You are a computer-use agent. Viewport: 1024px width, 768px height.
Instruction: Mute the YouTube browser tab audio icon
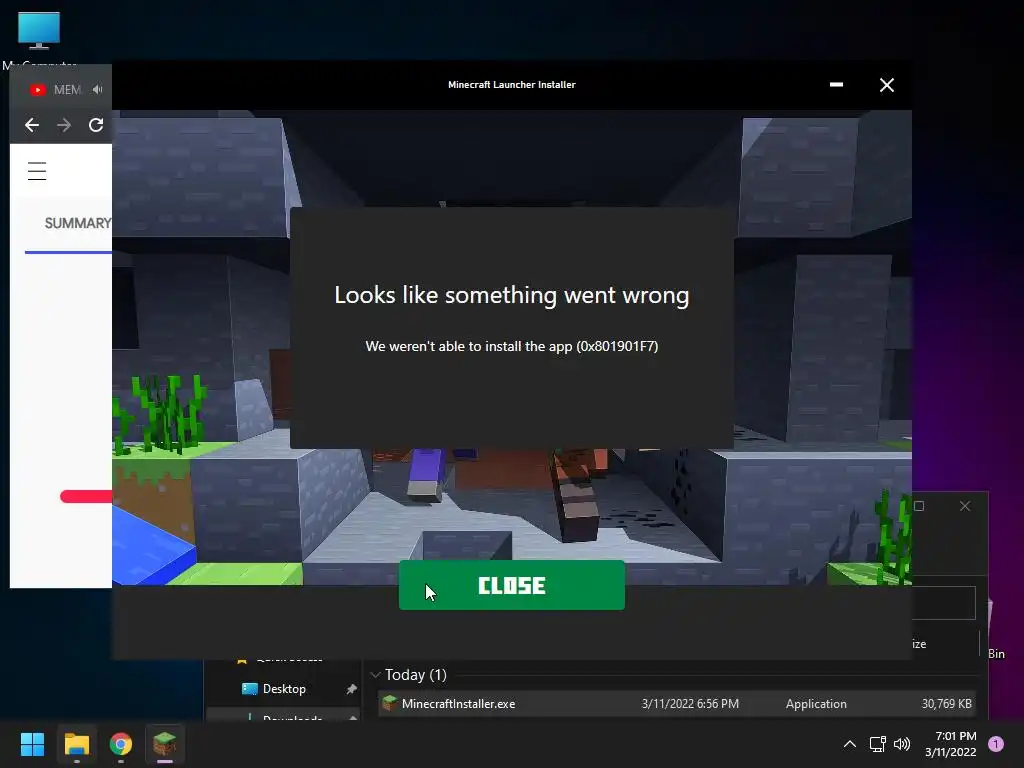(x=98, y=89)
